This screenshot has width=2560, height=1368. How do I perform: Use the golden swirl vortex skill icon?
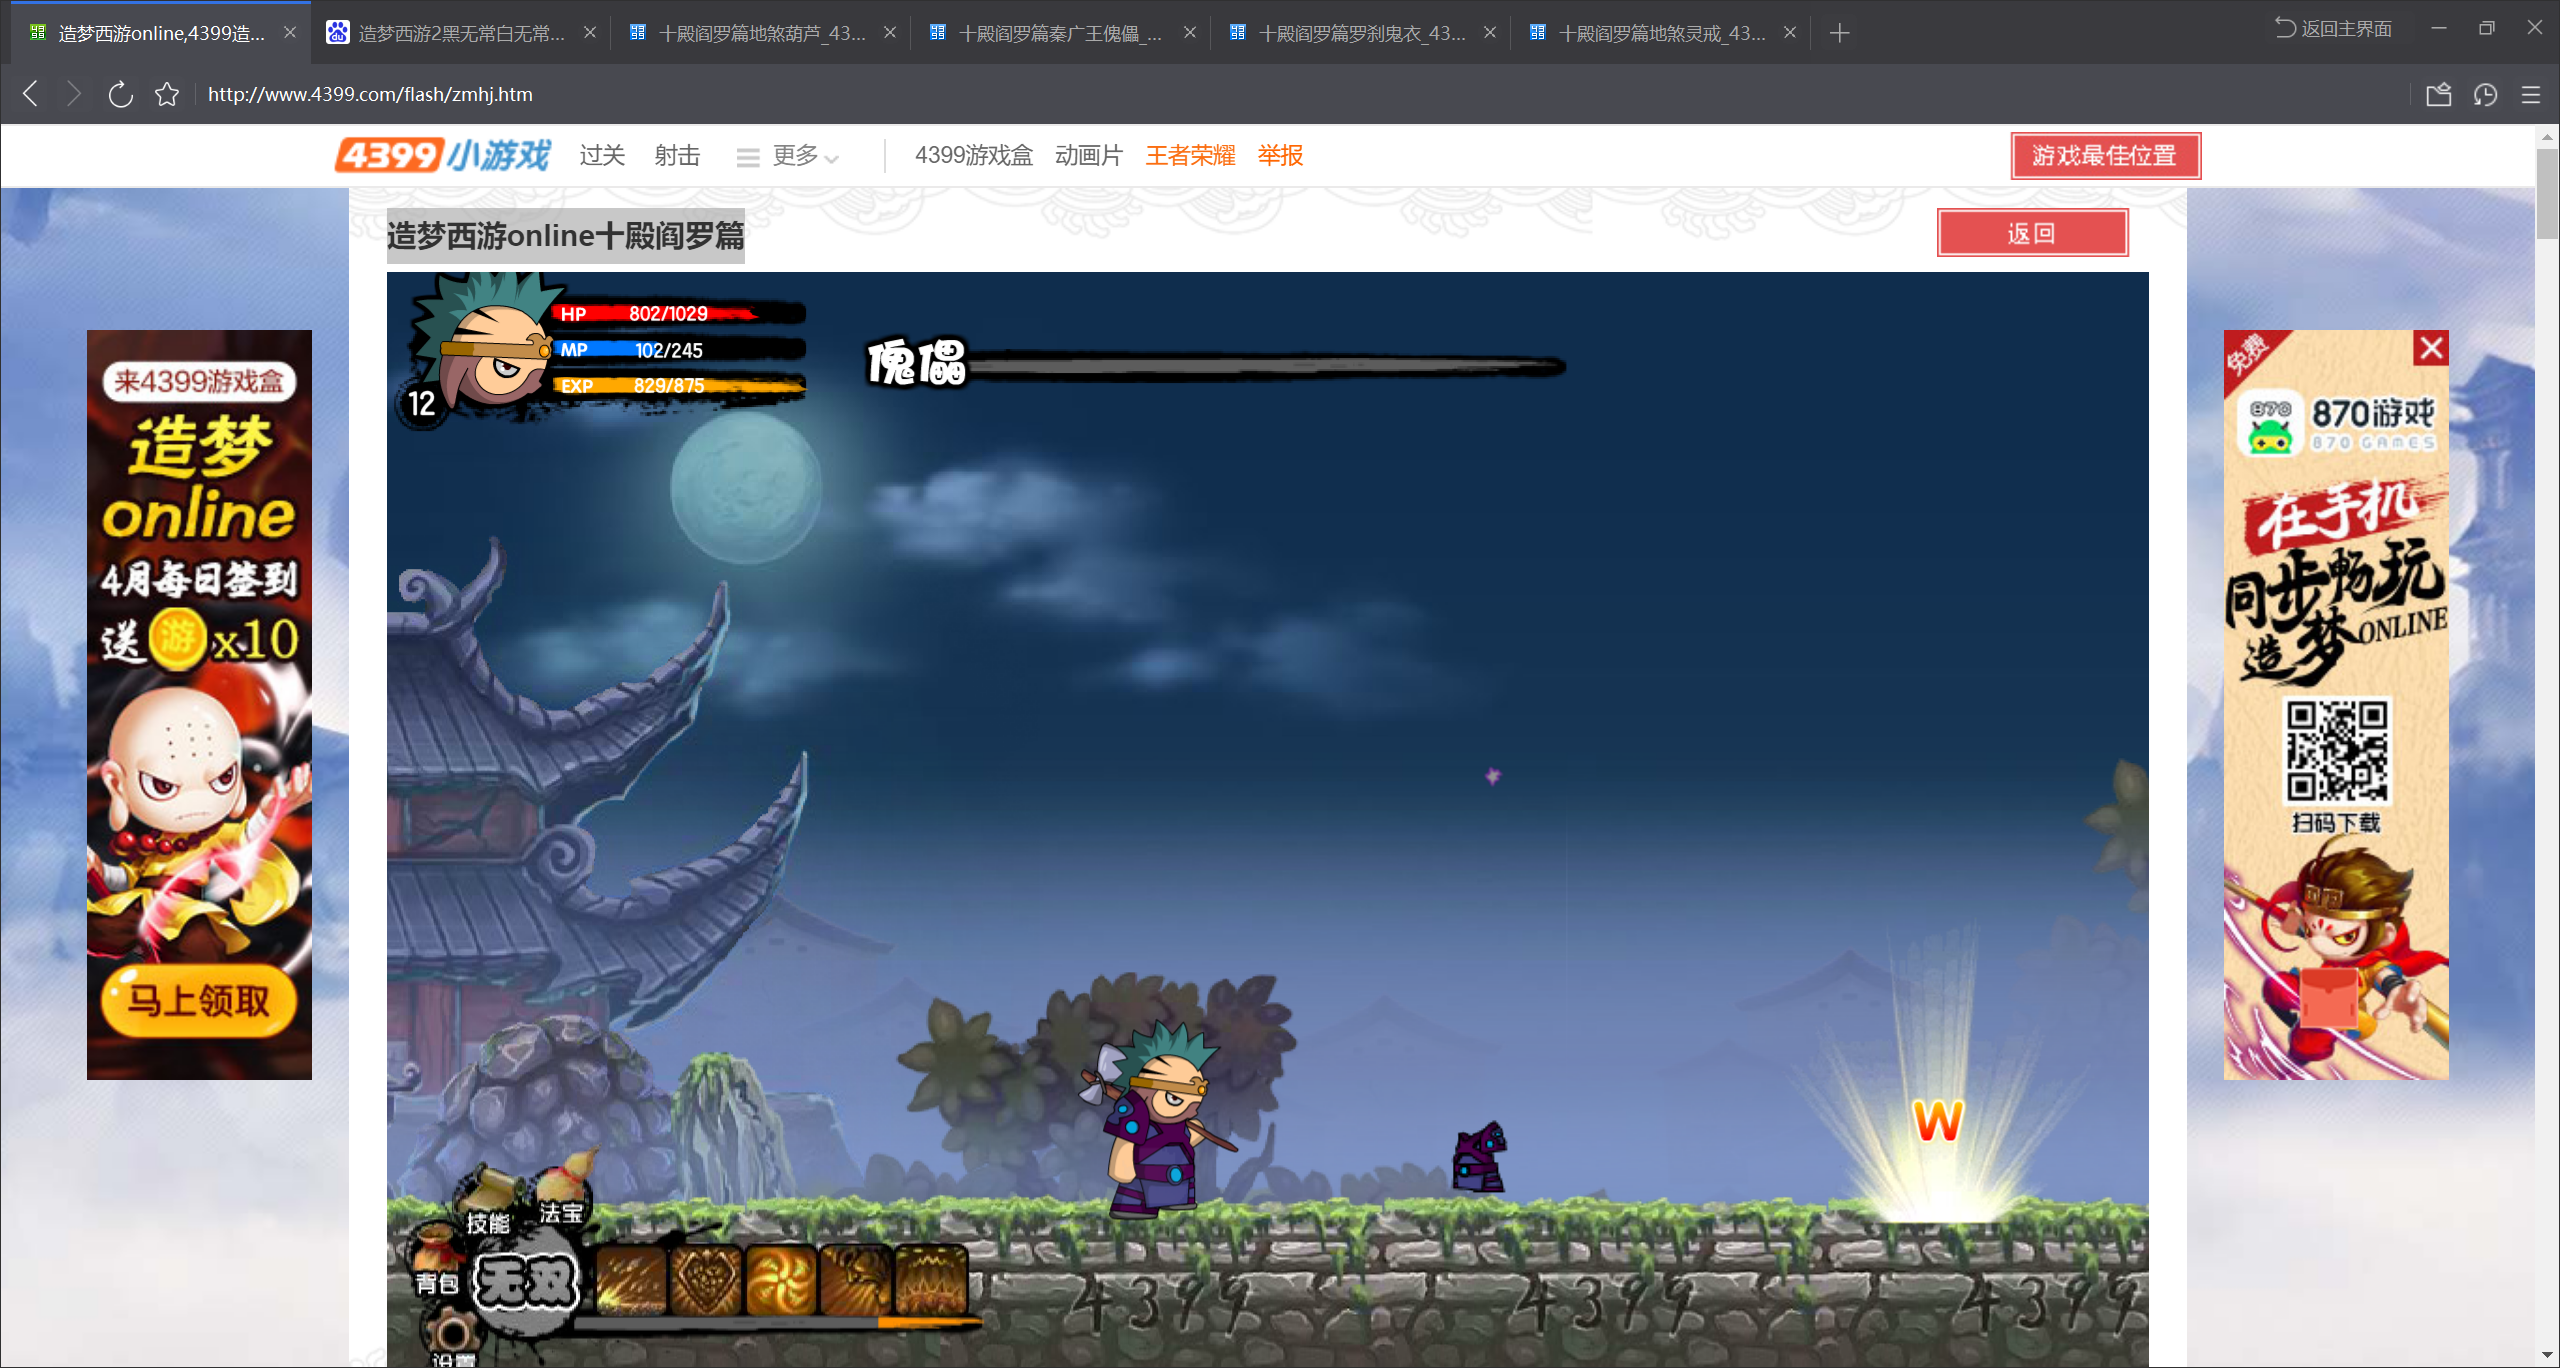tap(781, 1281)
